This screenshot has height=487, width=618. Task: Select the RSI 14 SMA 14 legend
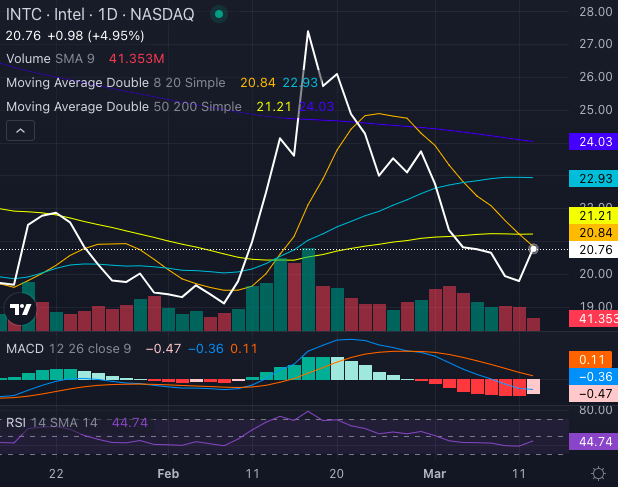click(52, 422)
